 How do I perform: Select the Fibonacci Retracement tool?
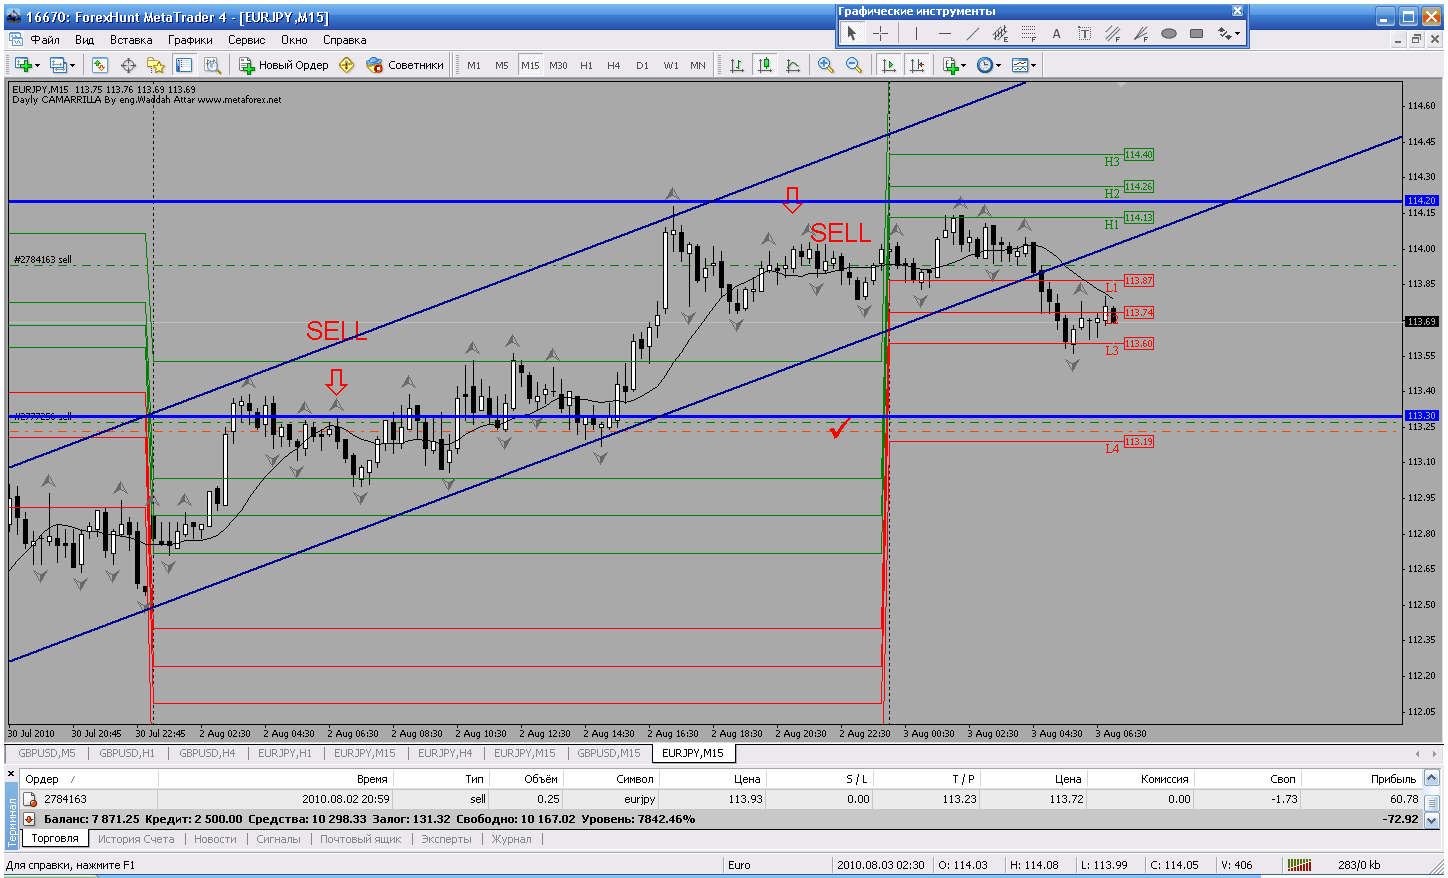[1028, 33]
